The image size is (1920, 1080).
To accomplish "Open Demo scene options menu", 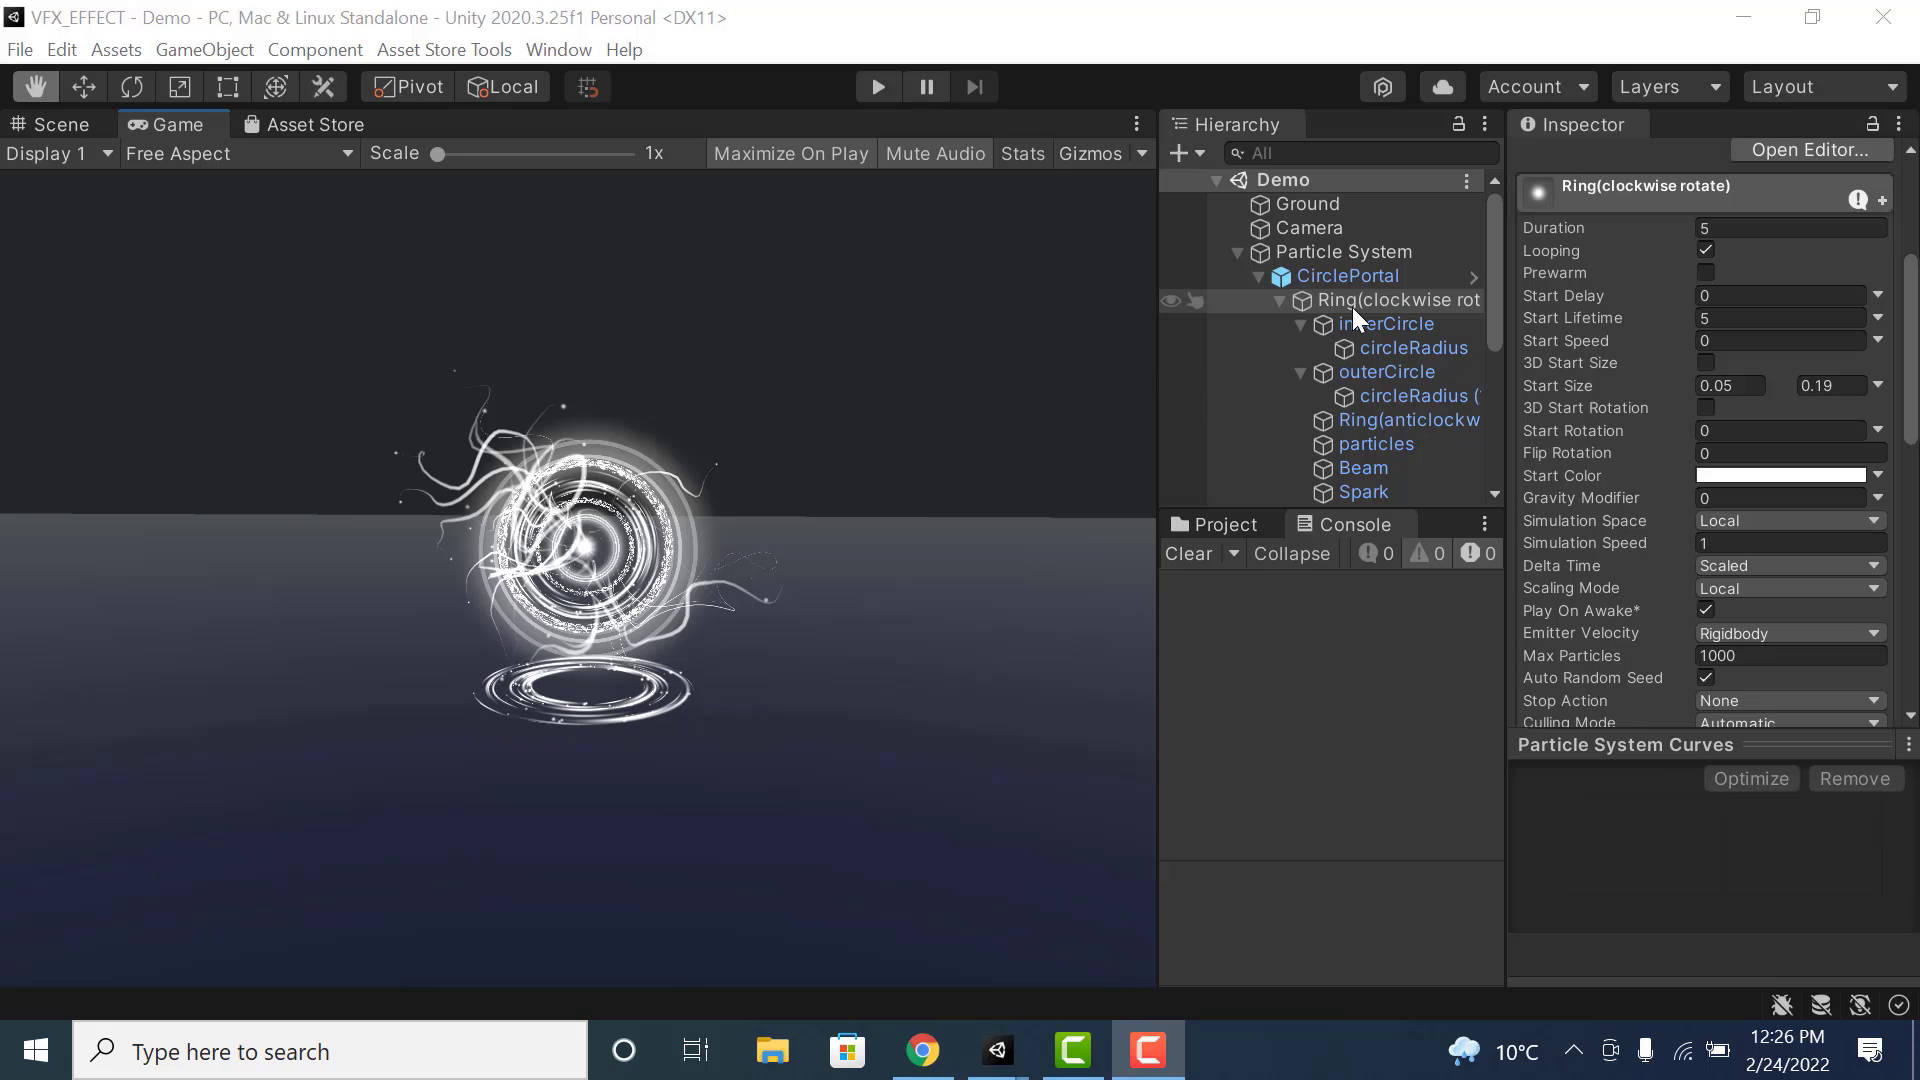I will coord(1467,181).
